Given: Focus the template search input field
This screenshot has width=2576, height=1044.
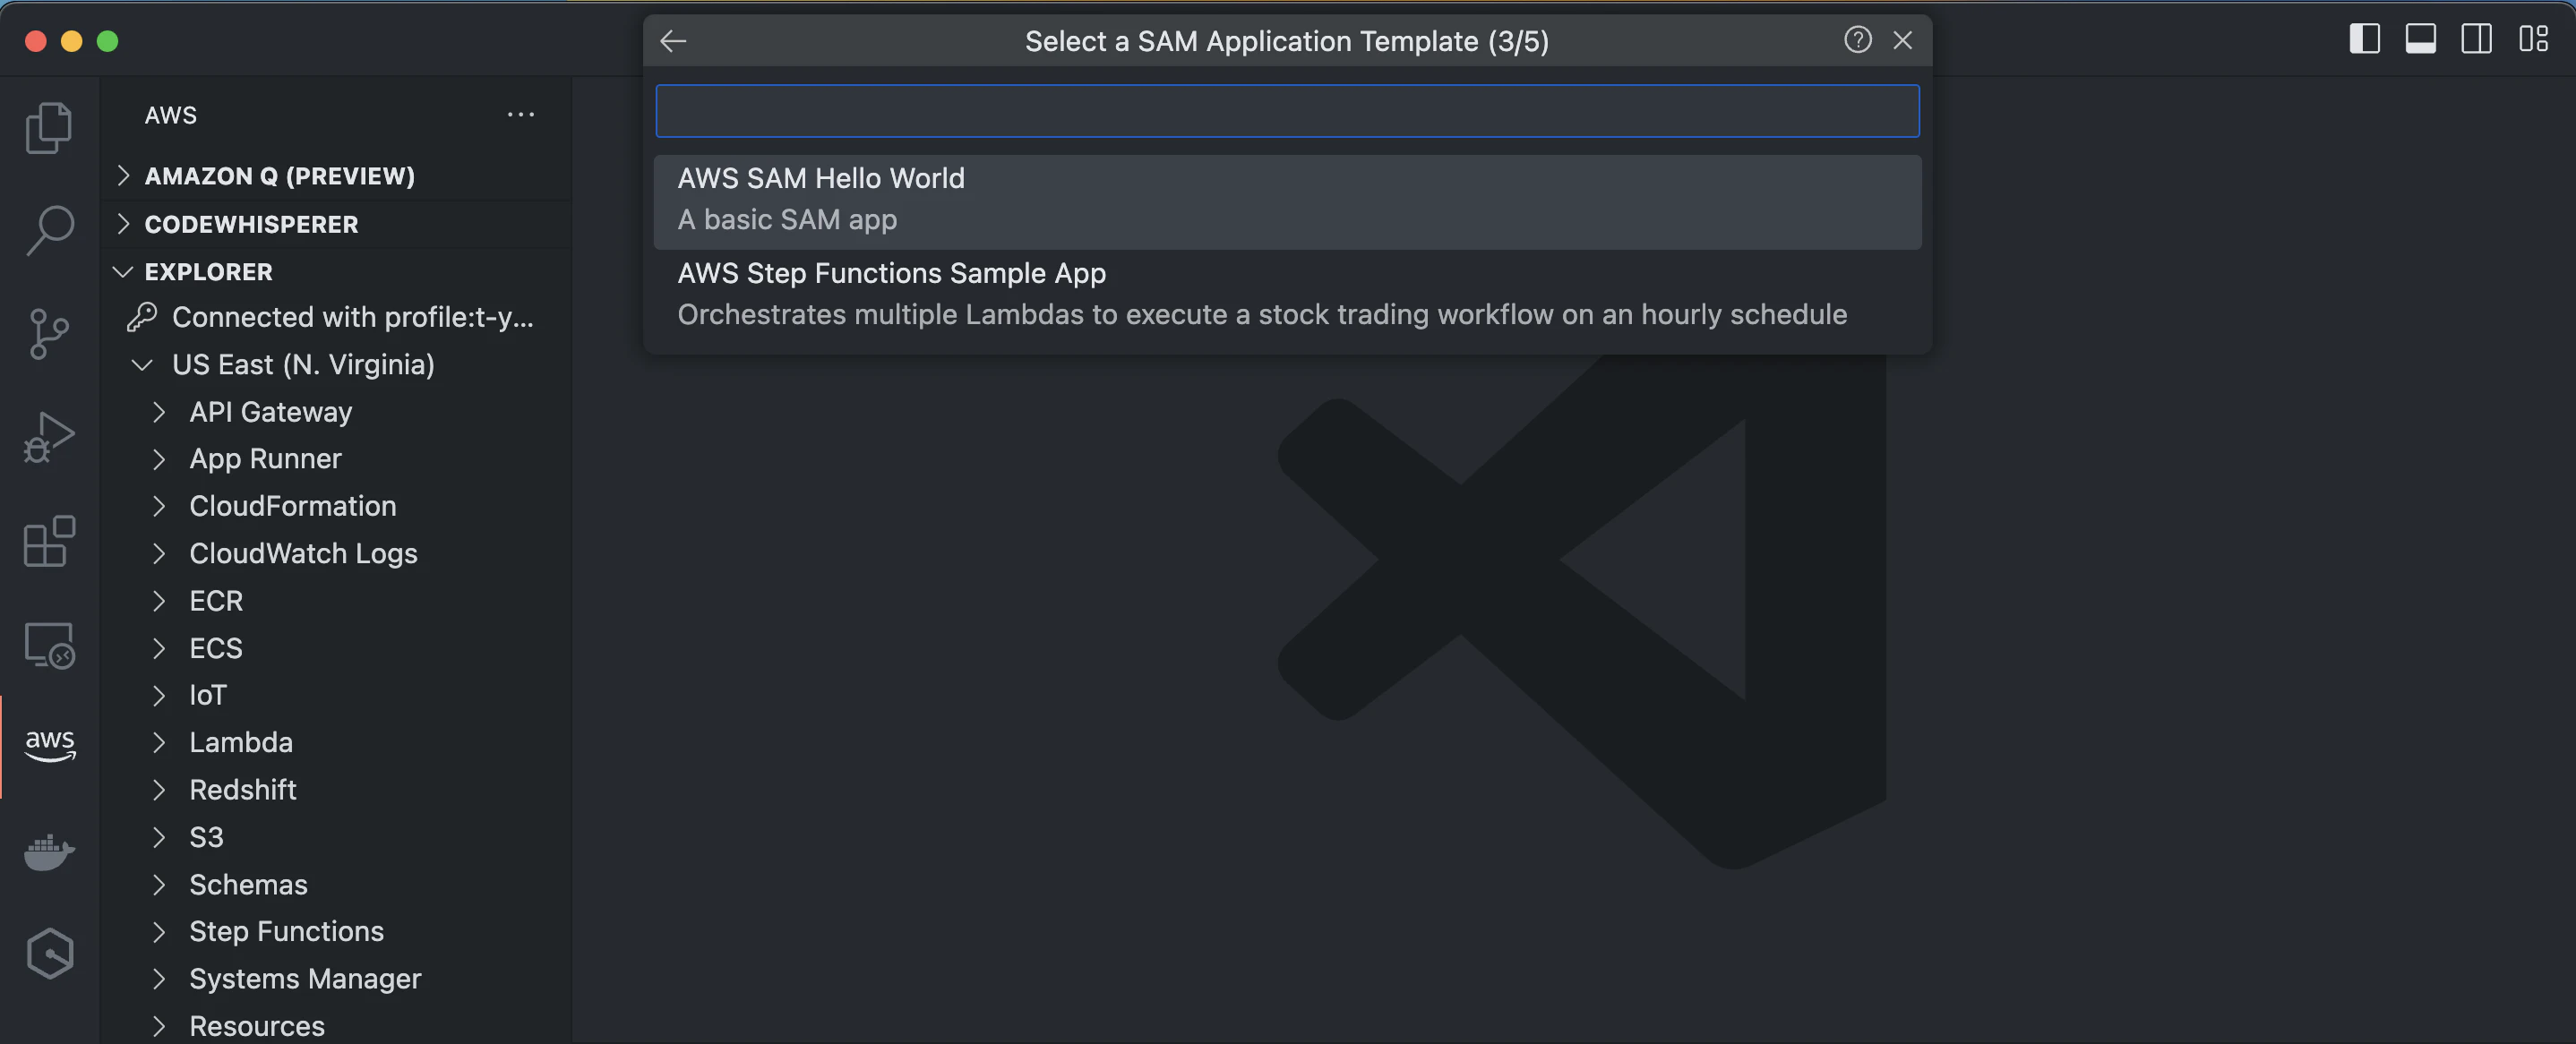Looking at the screenshot, I should click(x=1287, y=111).
